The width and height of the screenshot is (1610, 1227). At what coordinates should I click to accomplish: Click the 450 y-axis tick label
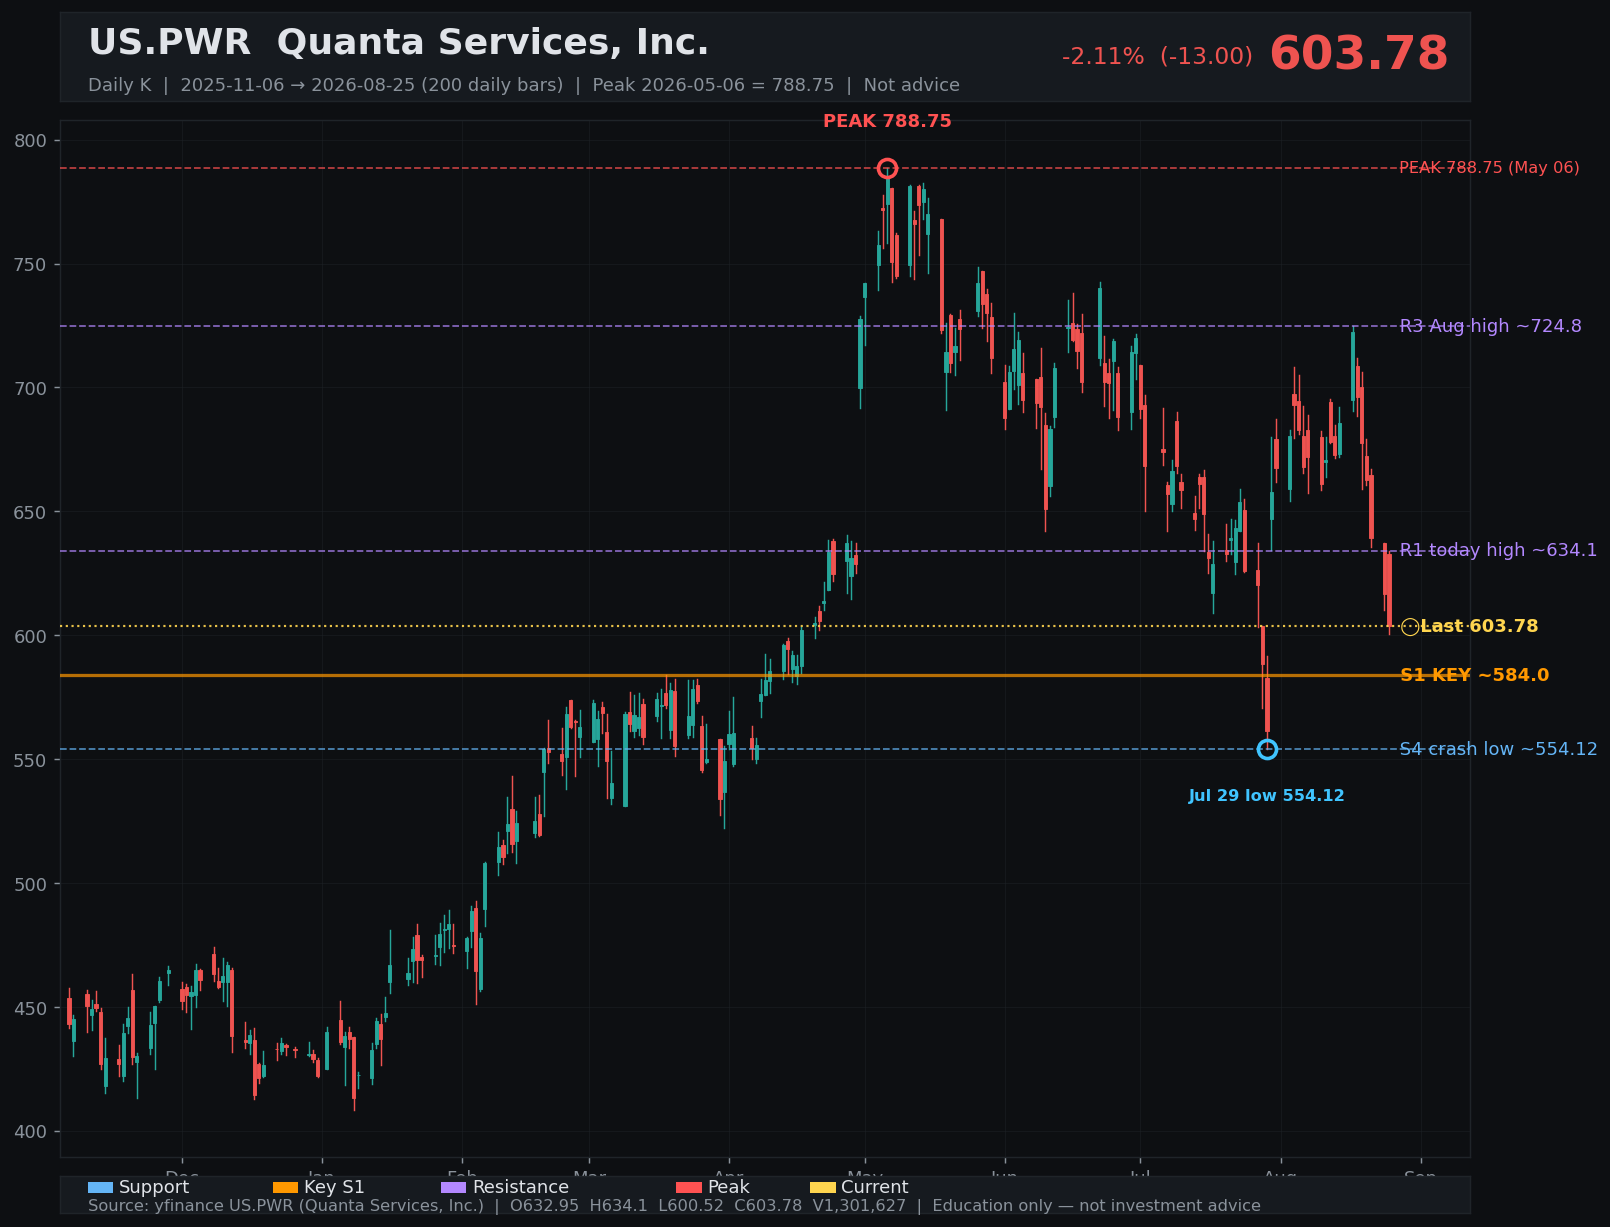(x=31, y=1008)
